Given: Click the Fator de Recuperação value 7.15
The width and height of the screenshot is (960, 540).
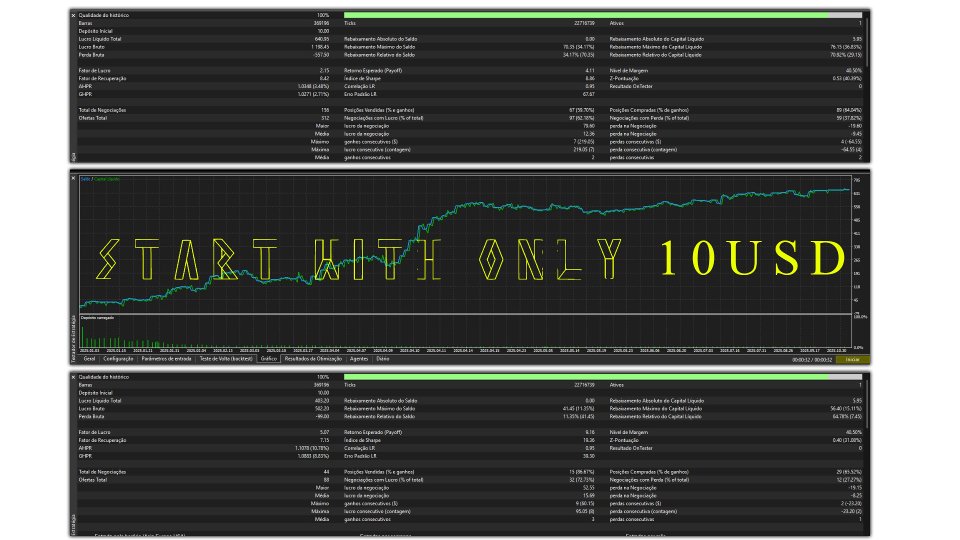Looking at the screenshot, I should pyautogui.click(x=324, y=440).
